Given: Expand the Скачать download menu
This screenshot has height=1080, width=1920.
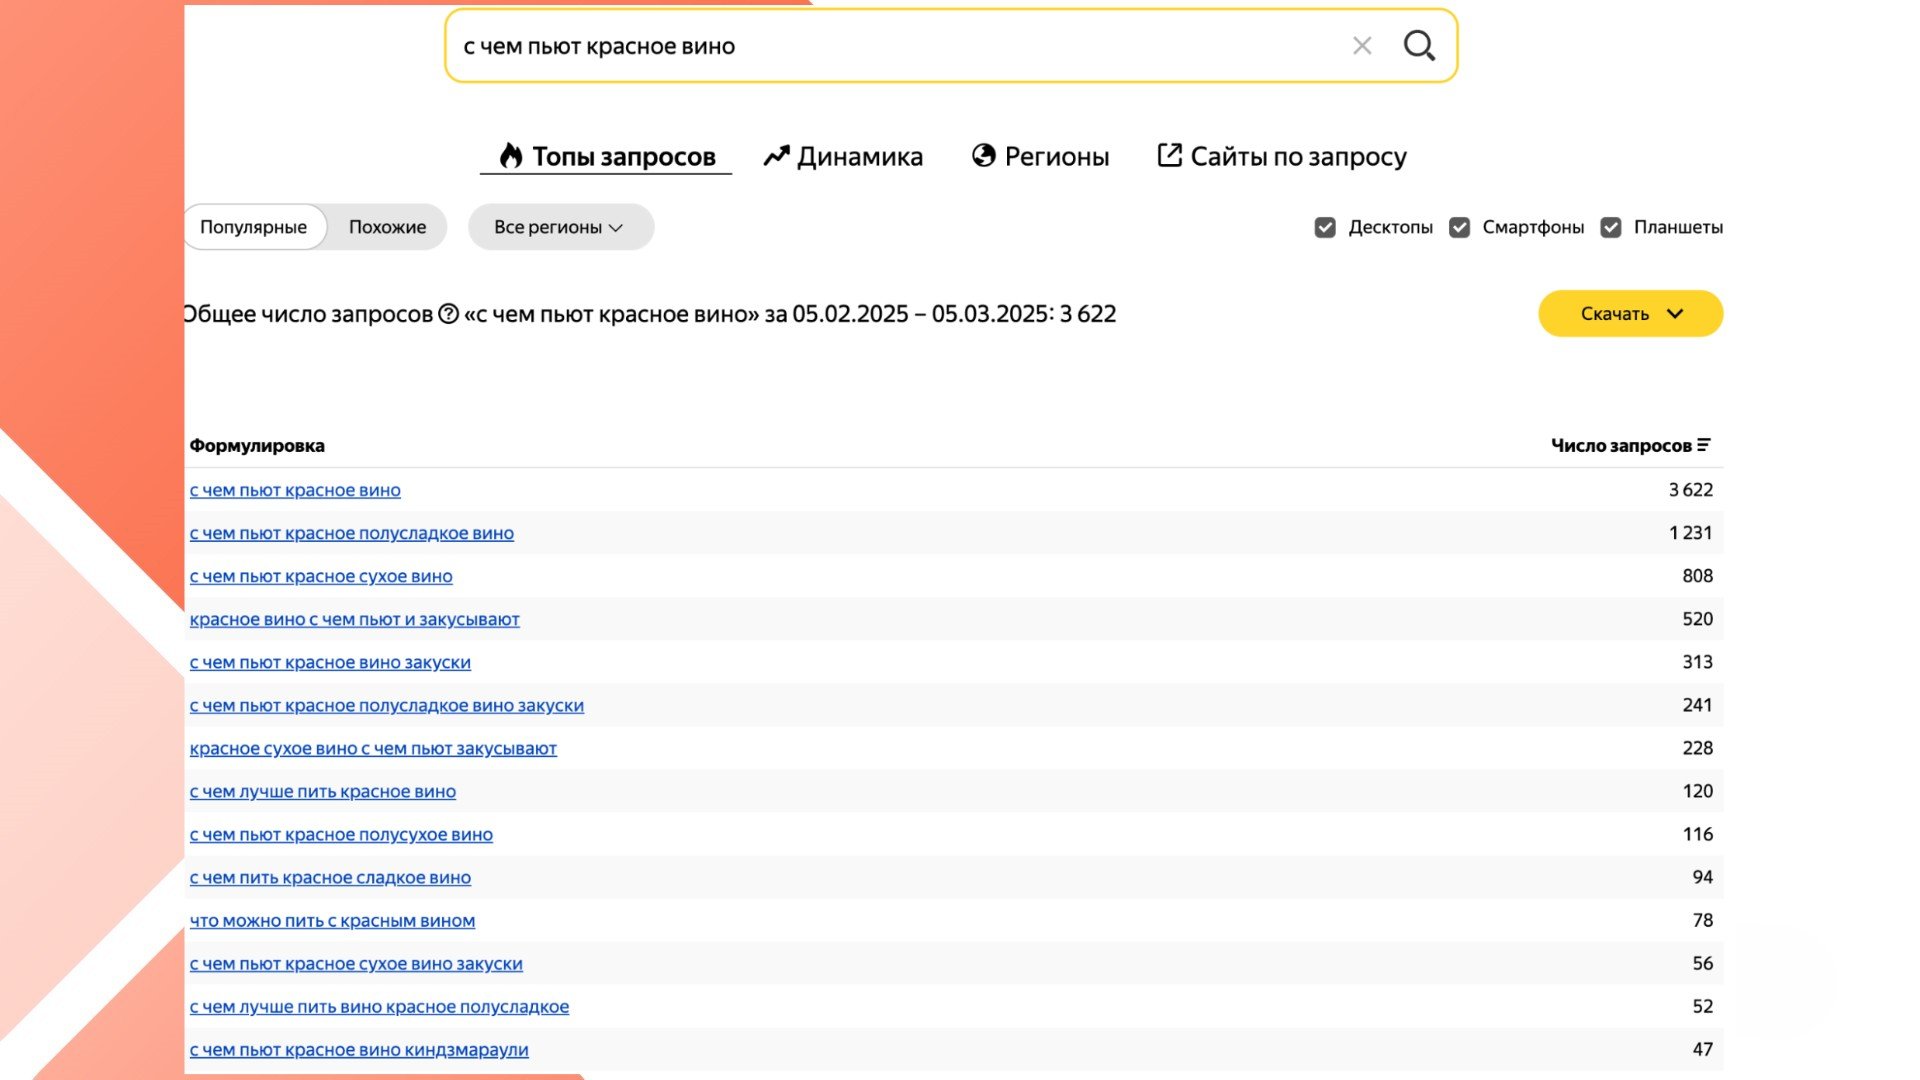Looking at the screenshot, I should 1630,314.
